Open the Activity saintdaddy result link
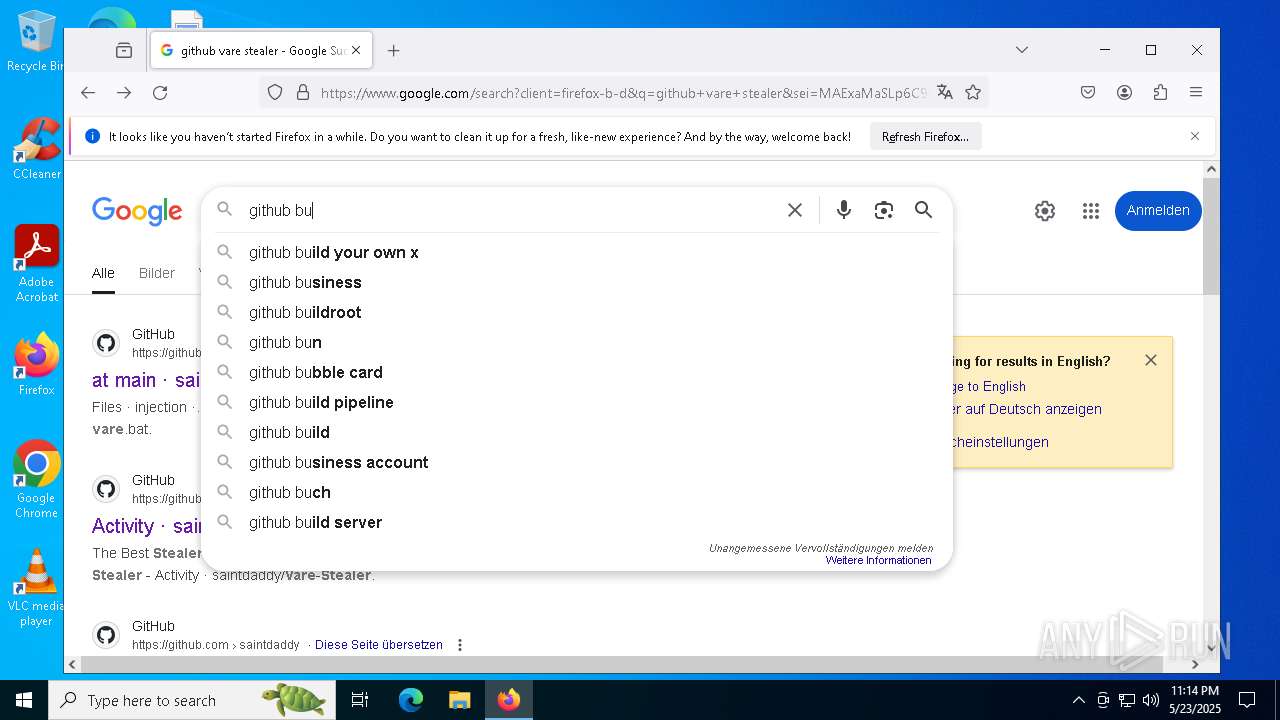The width and height of the screenshot is (1280, 720). (x=146, y=526)
